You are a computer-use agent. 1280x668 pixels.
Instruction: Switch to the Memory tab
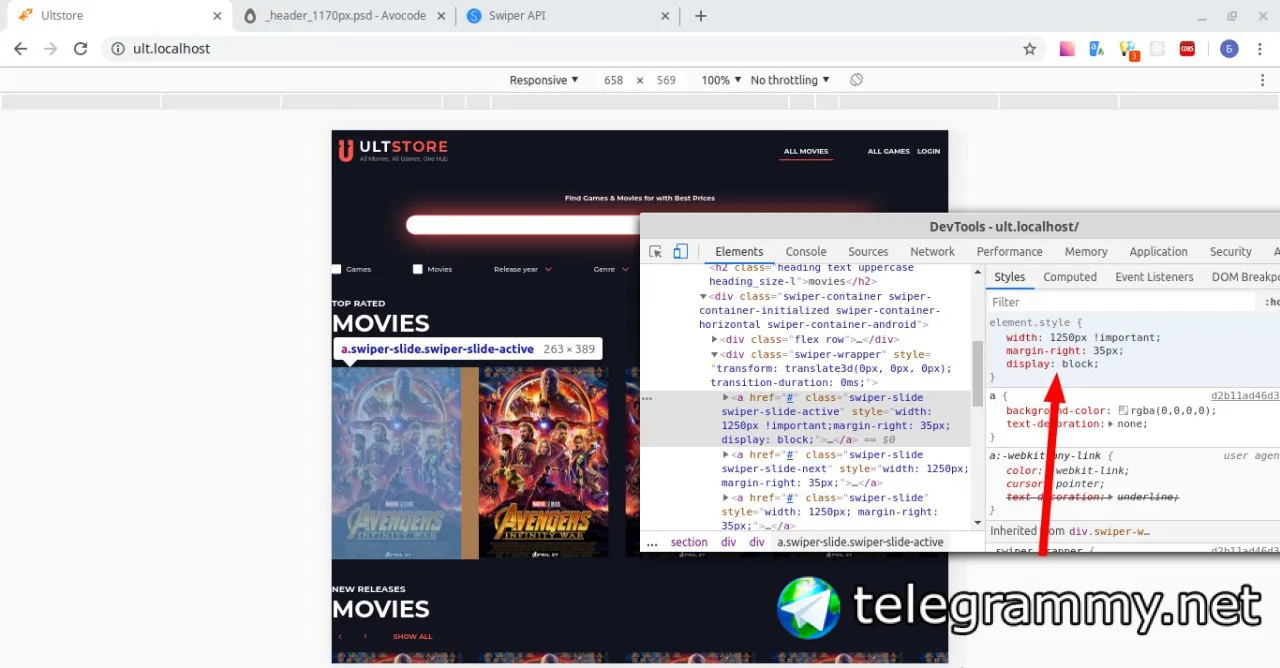1086,252
